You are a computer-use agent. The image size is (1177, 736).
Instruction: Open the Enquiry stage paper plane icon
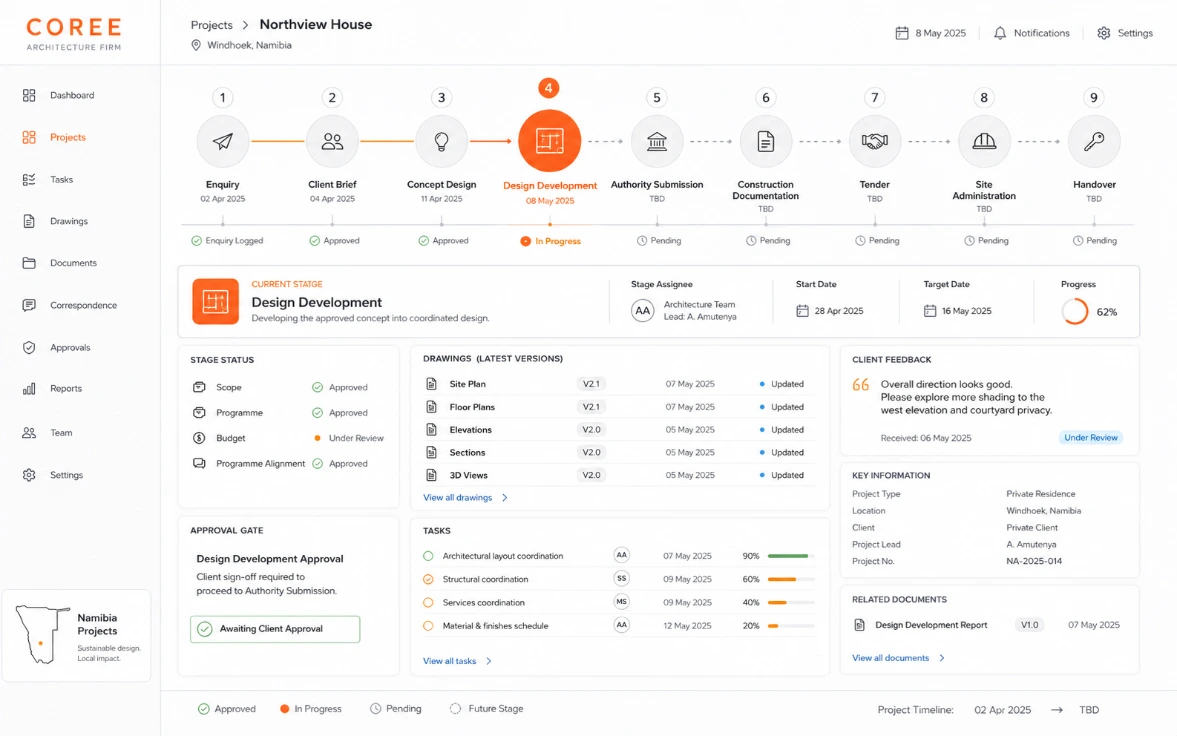click(223, 141)
